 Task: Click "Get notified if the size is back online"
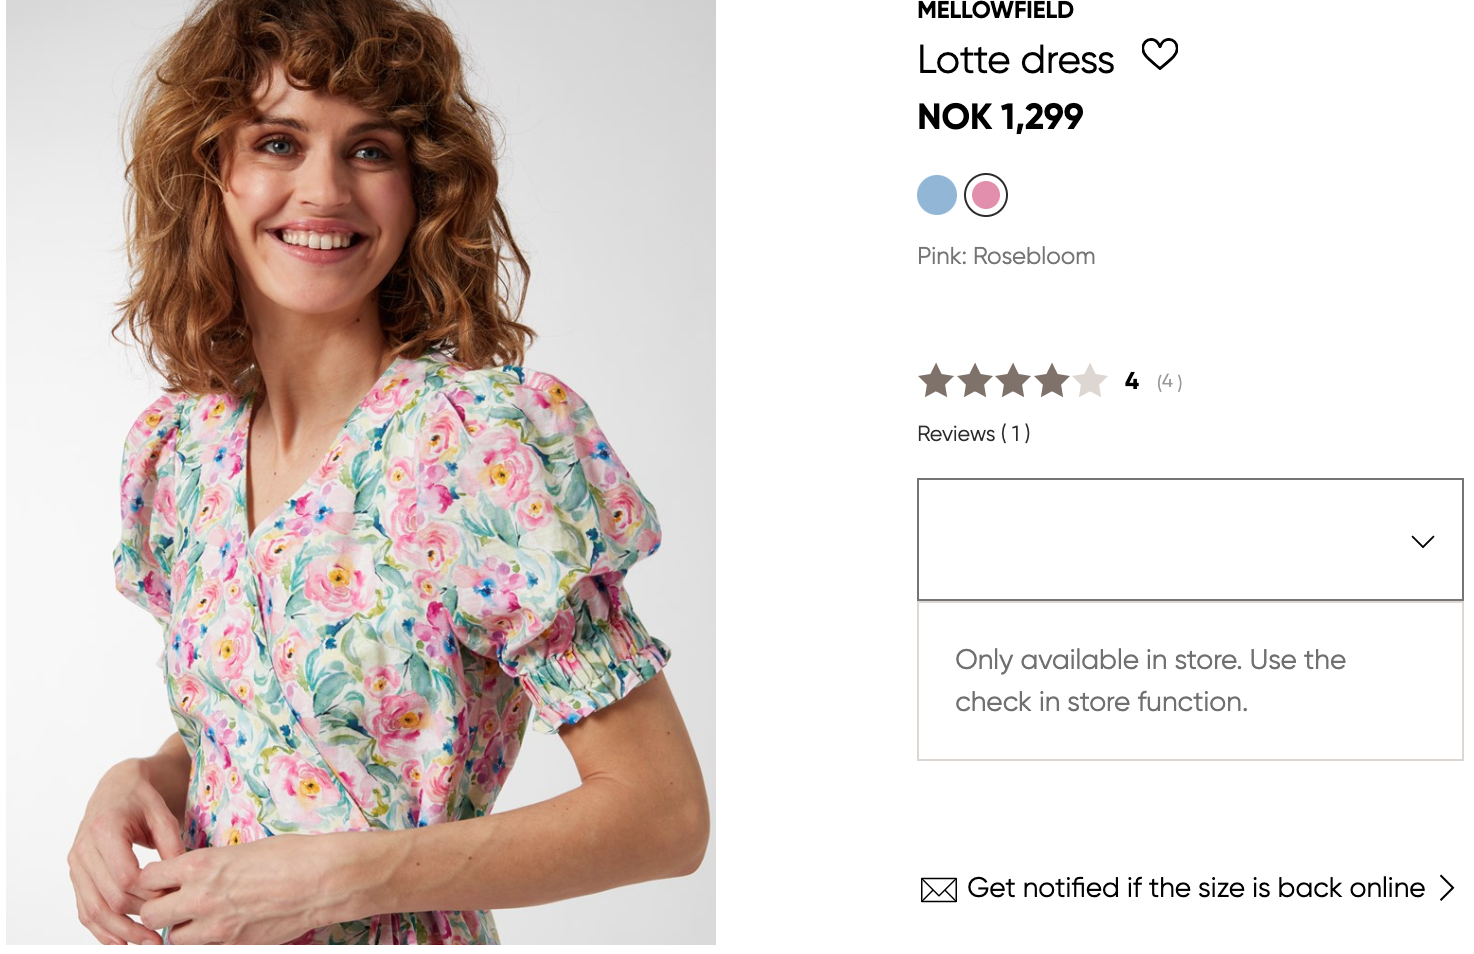[x=1195, y=888]
